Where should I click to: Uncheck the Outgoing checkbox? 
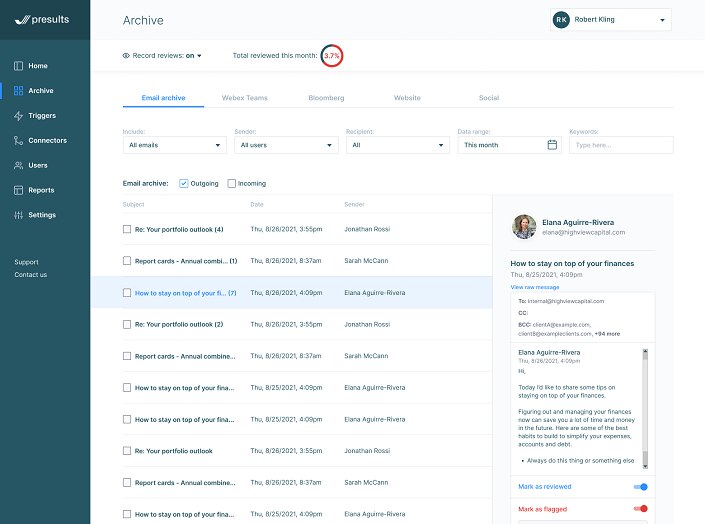(x=184, y=184)
